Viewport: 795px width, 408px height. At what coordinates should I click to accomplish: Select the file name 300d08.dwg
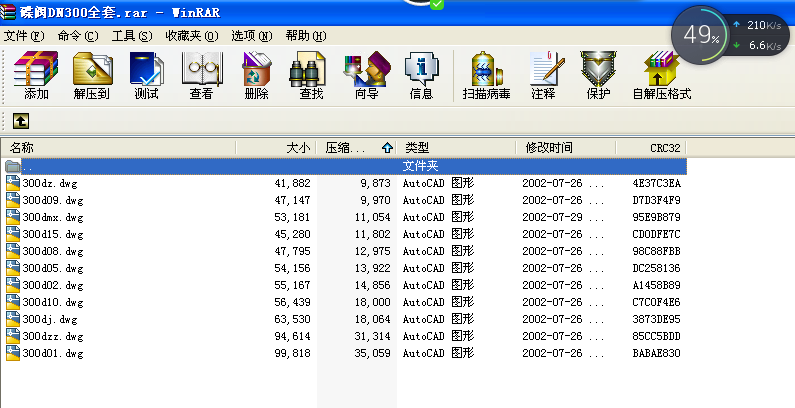tap(53, 251)
